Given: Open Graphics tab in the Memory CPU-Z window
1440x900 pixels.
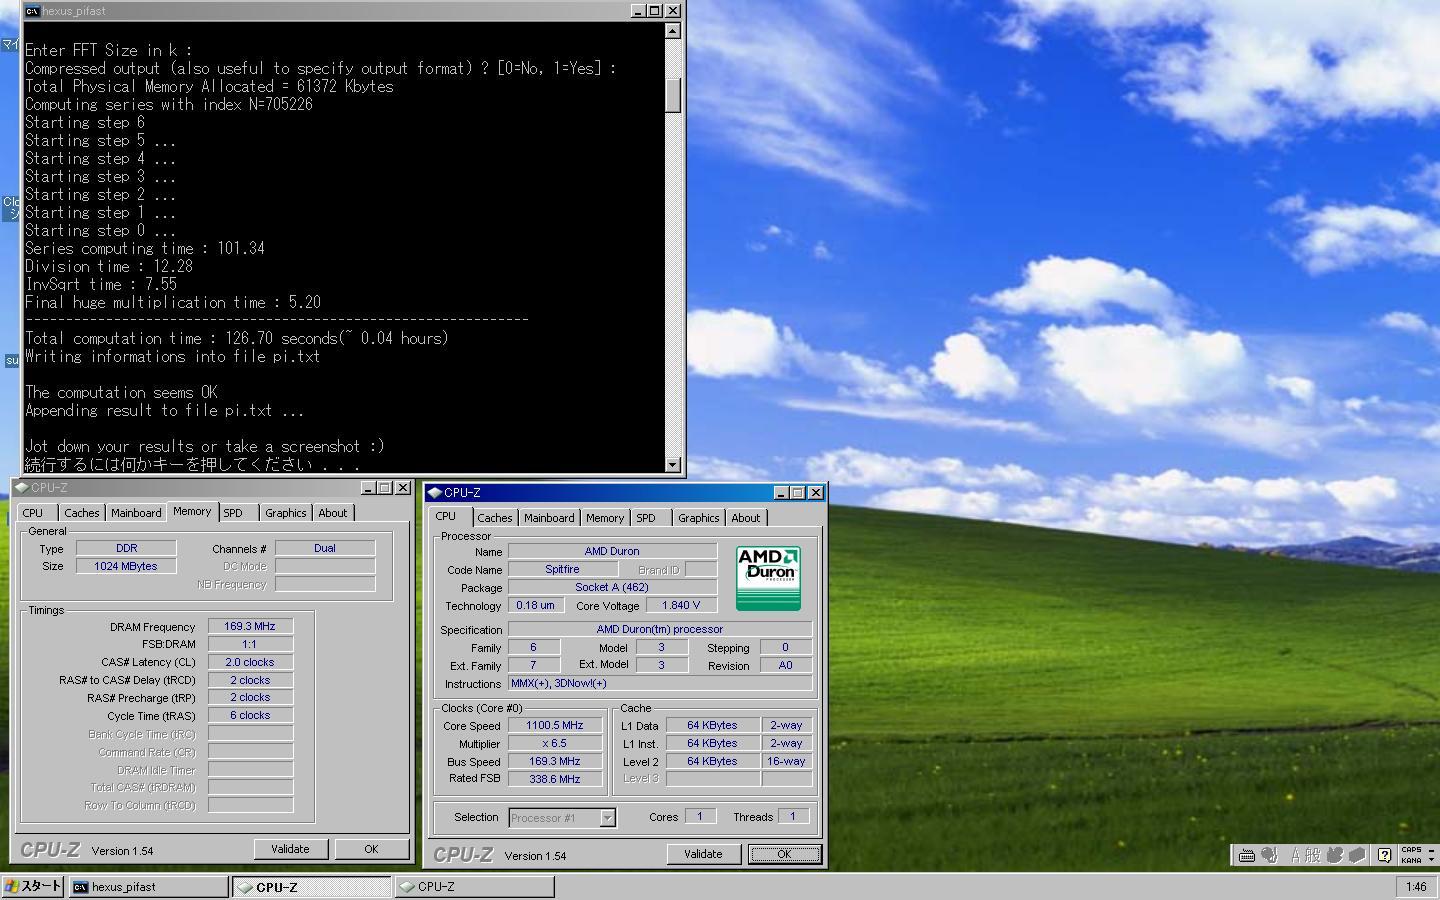Looking at the screenshot, I should 286,513.
